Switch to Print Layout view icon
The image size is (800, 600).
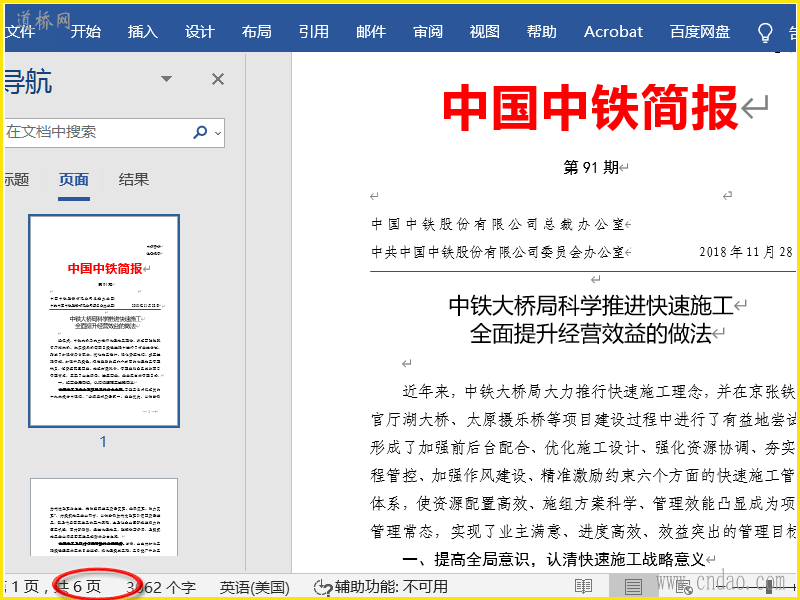(633, 587)
